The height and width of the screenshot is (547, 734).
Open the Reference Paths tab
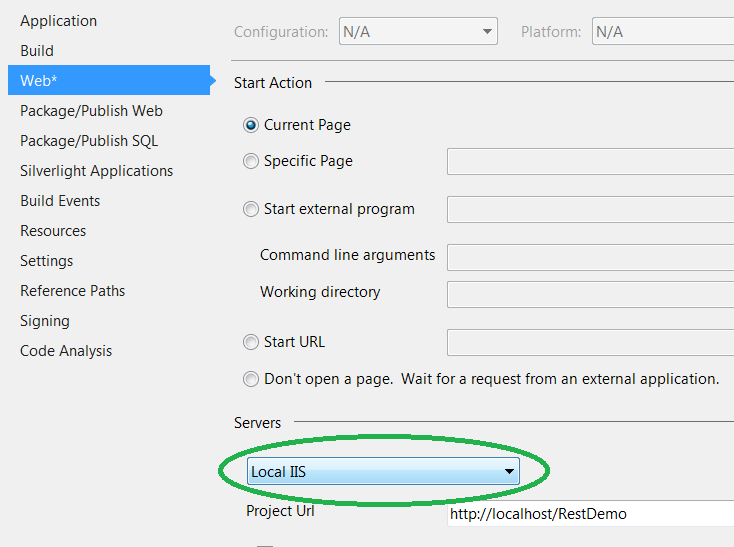[x=73, y=291]
